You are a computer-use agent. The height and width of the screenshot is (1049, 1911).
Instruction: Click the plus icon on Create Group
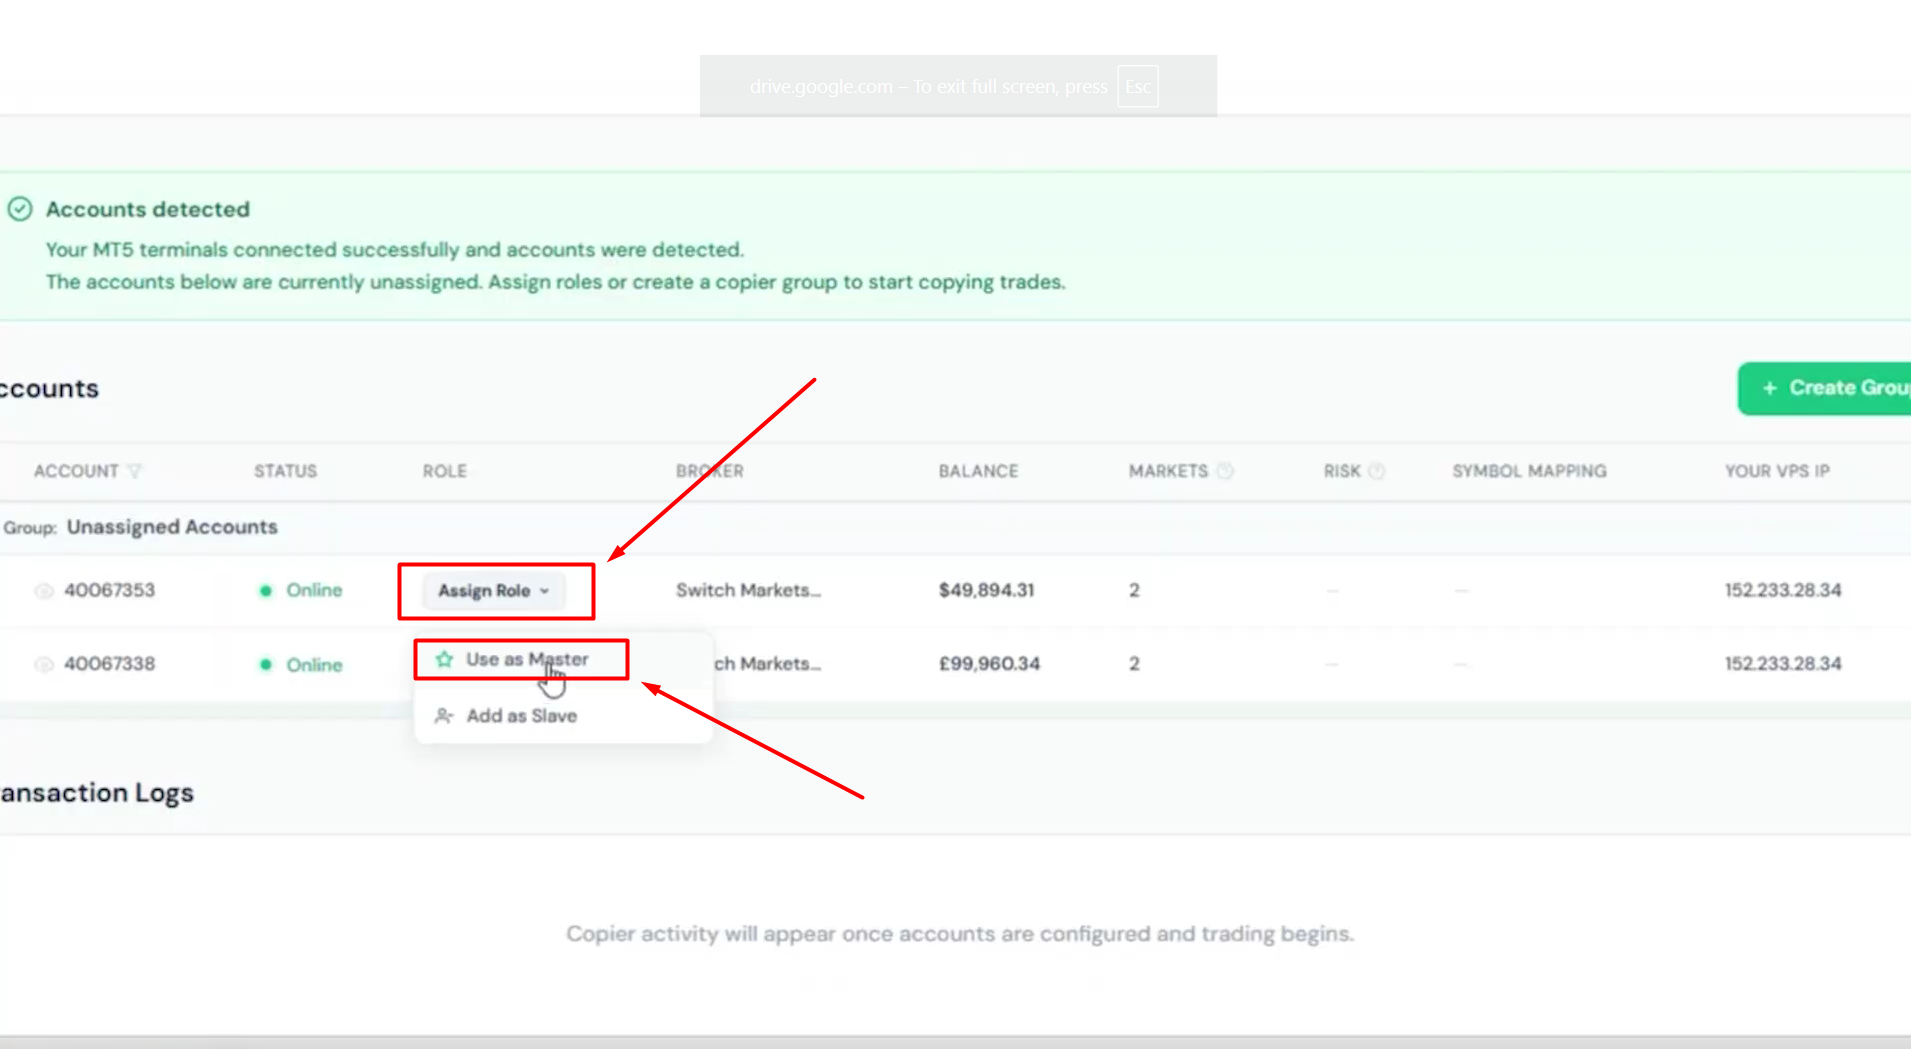[x=1769, y=388]
